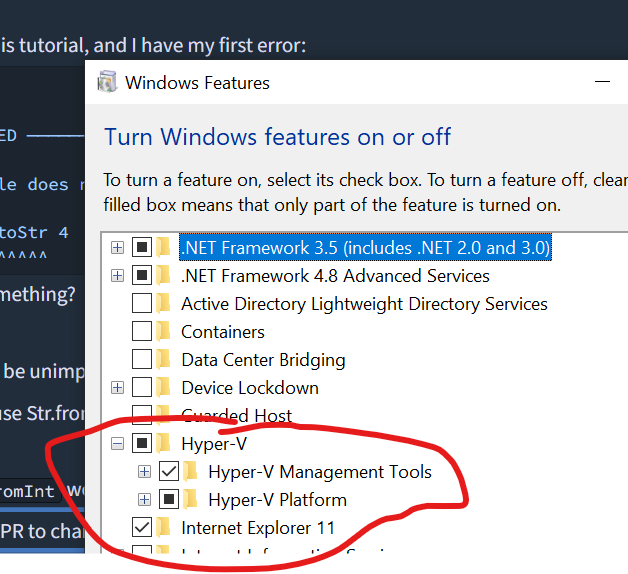Toggle the .NET Framework 3.5 checkbox
The height and width of the screenshot is (574, 628).
coord(142,248)
